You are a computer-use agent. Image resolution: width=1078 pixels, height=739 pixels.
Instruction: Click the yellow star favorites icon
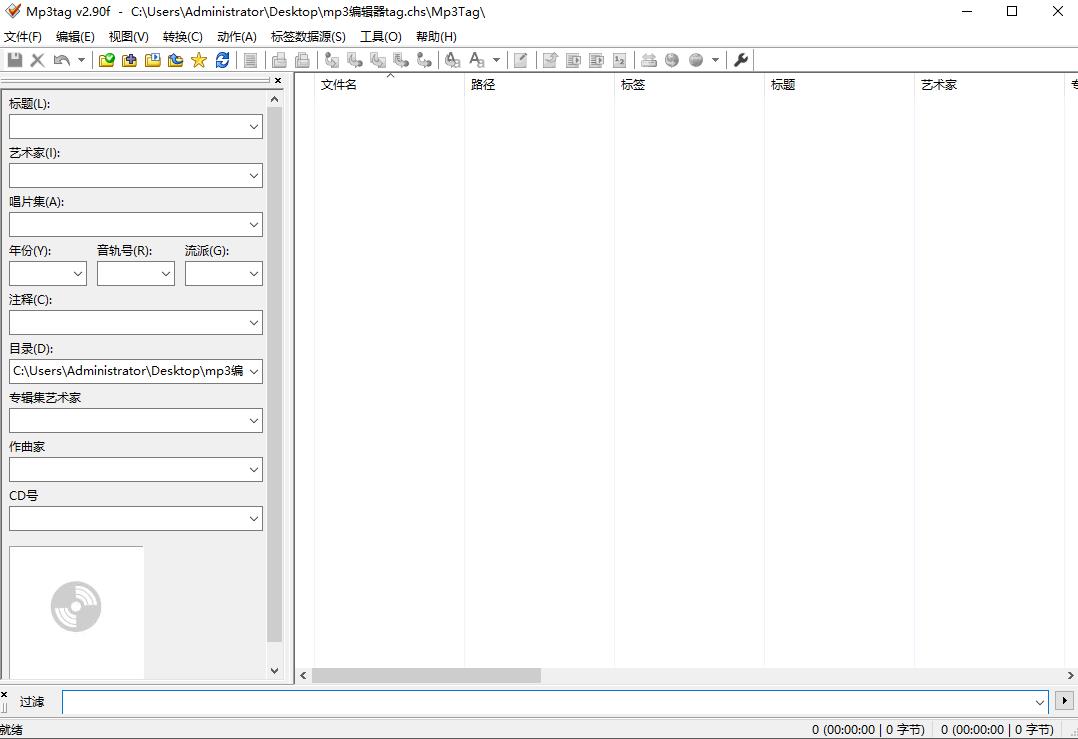coord(198,60)
